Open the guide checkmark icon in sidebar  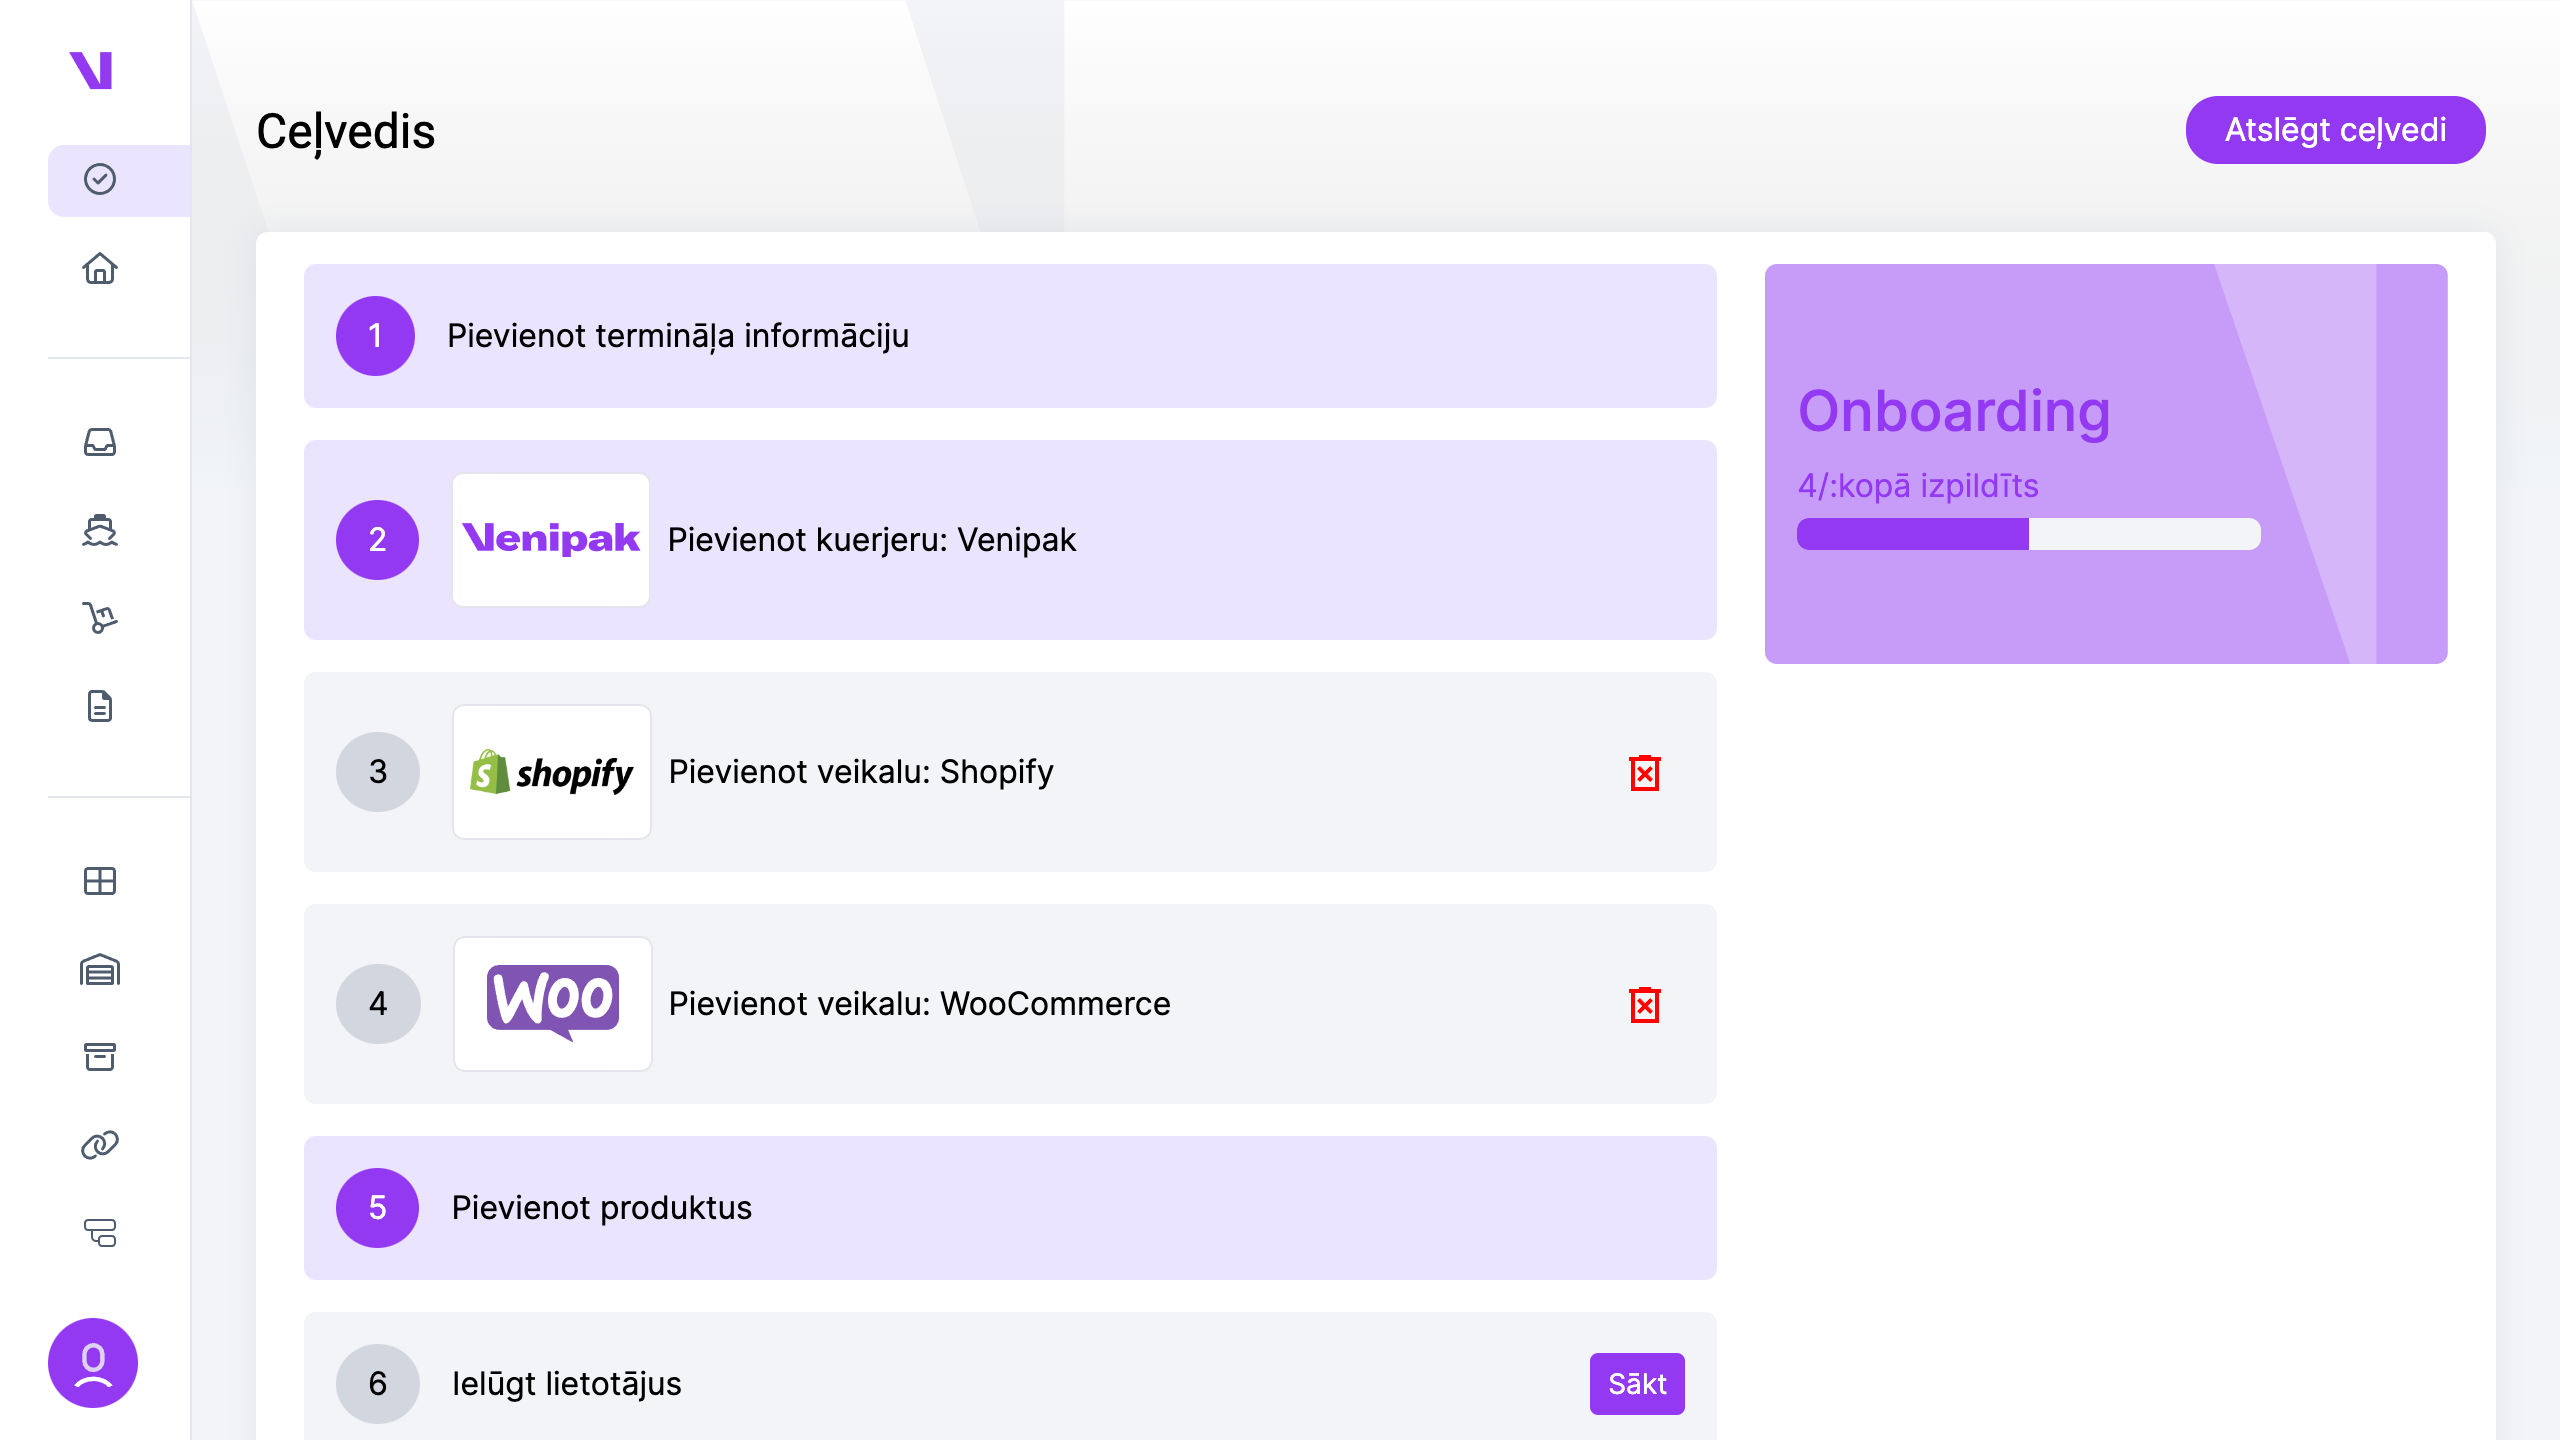(100, 180)
